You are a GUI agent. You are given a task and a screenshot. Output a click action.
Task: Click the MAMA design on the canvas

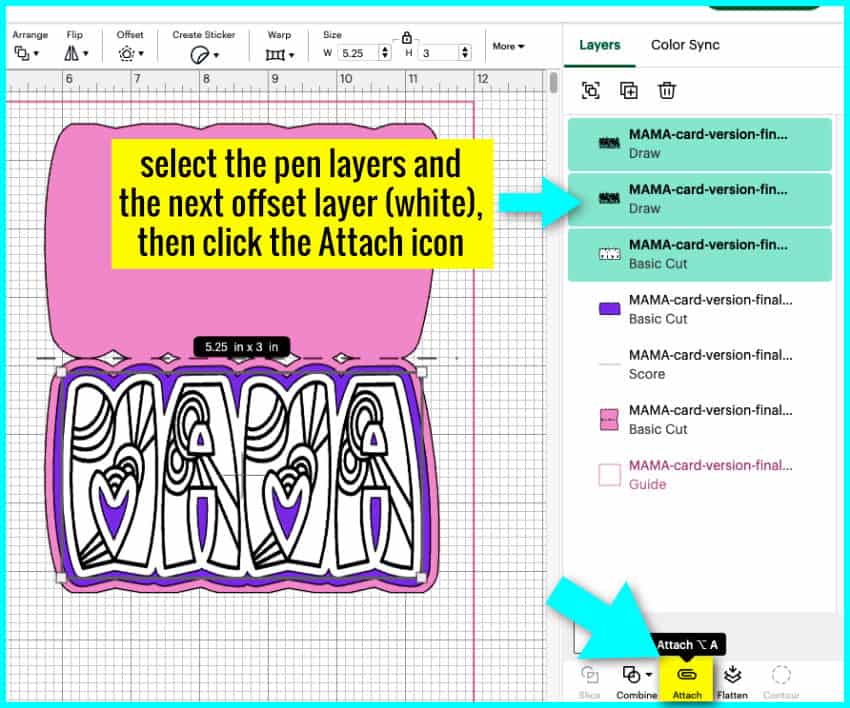(x=241, y=477)
